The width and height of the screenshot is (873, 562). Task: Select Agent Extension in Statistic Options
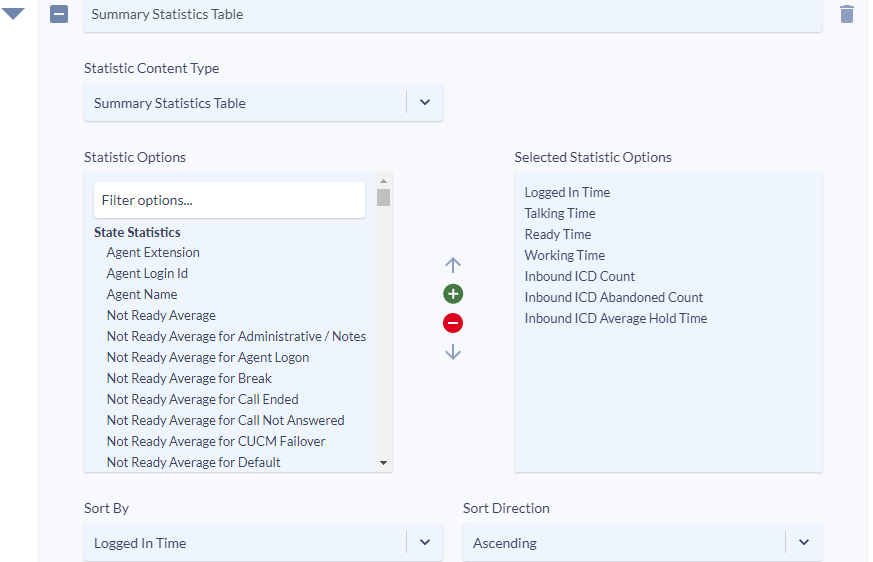[x=153, y=252]
